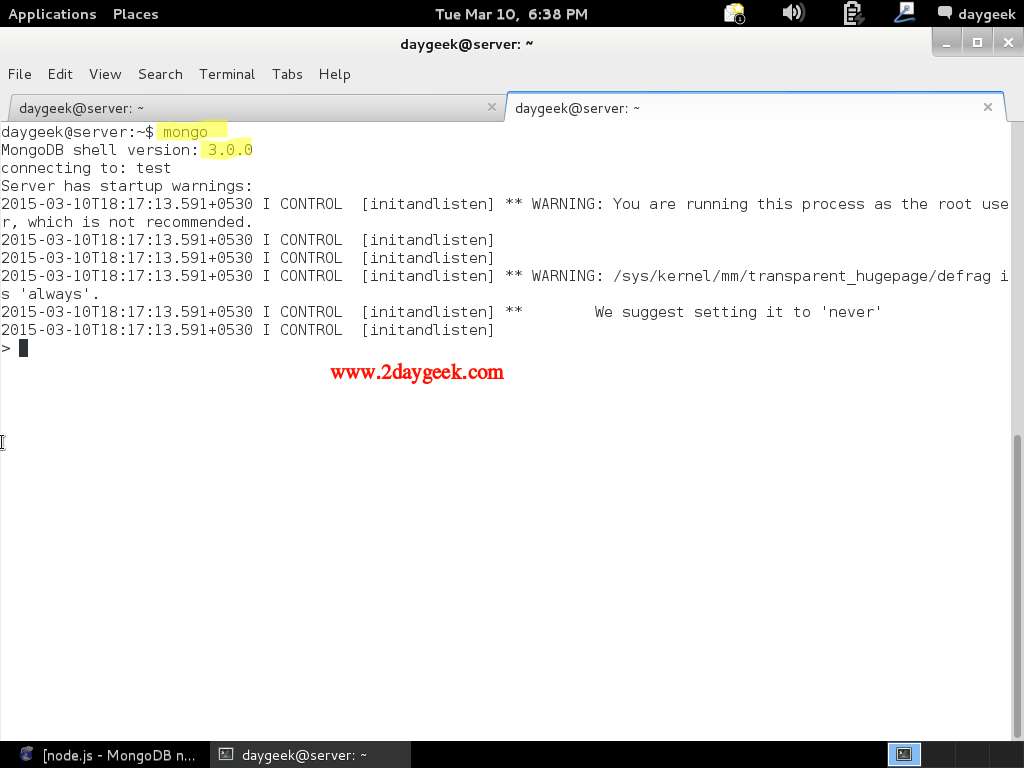Open the Terminal menu
This screenshot has width=1024, height=768.
click(x=227, y=74)
